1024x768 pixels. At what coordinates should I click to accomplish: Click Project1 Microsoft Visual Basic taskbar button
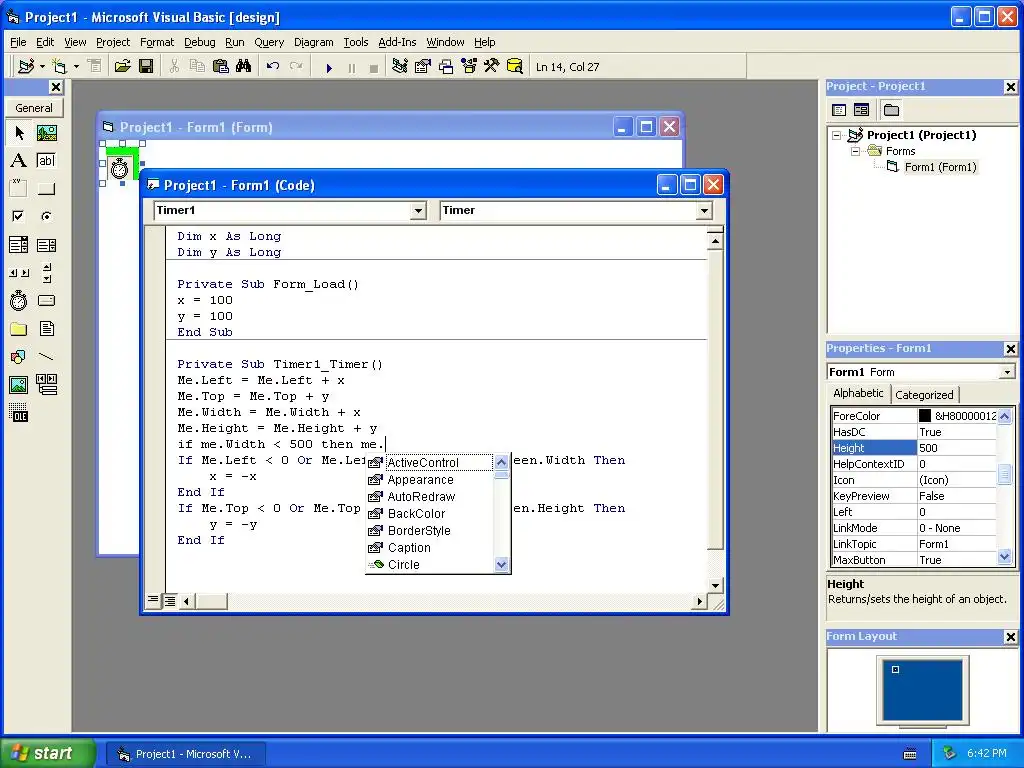click(185, 754)
